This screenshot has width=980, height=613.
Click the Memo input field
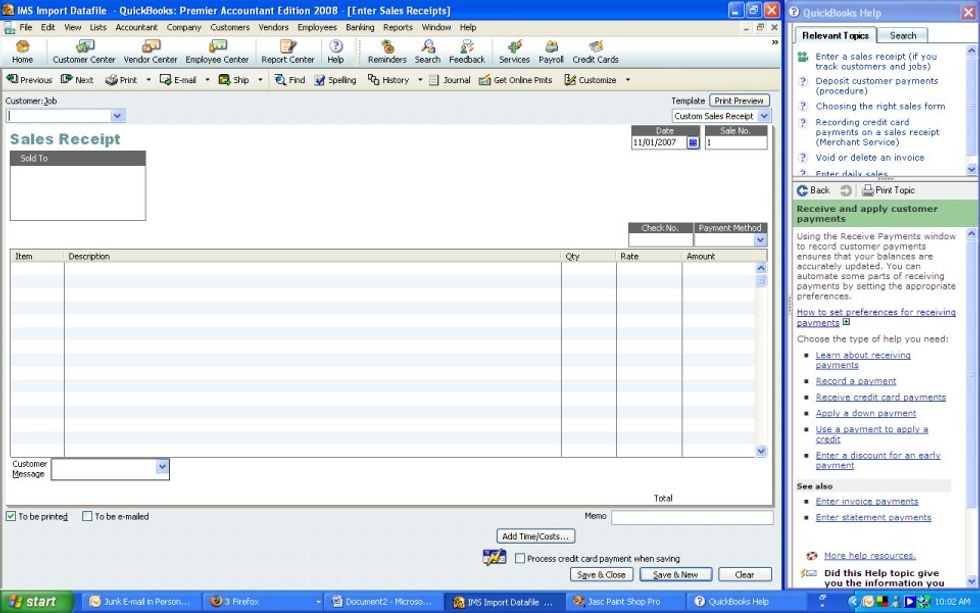coord(692,517)
